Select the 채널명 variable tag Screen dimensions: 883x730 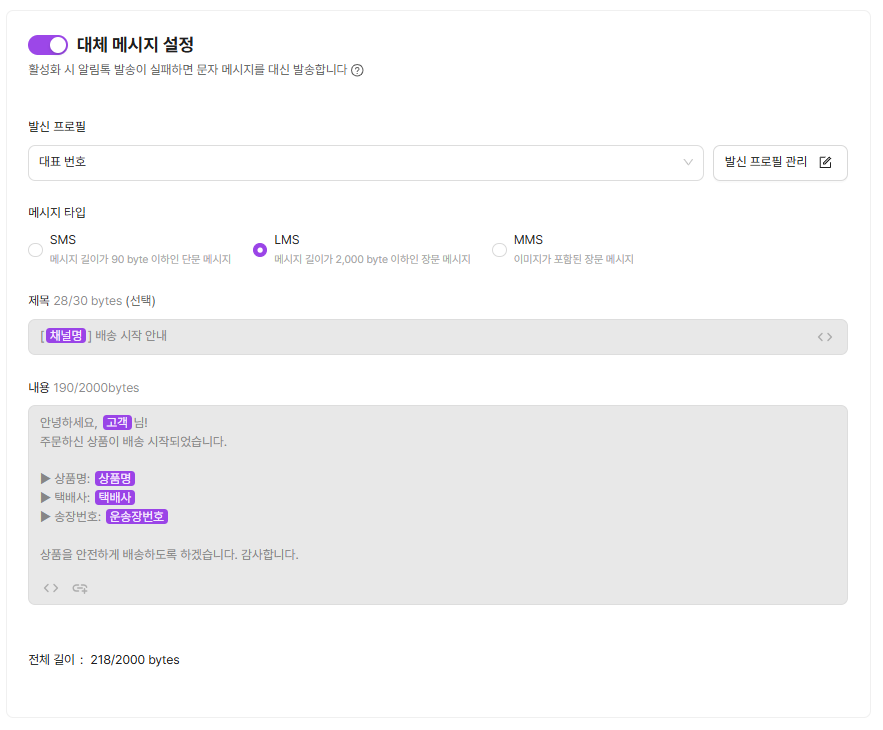pyautogui.click(x=66, y=336)
